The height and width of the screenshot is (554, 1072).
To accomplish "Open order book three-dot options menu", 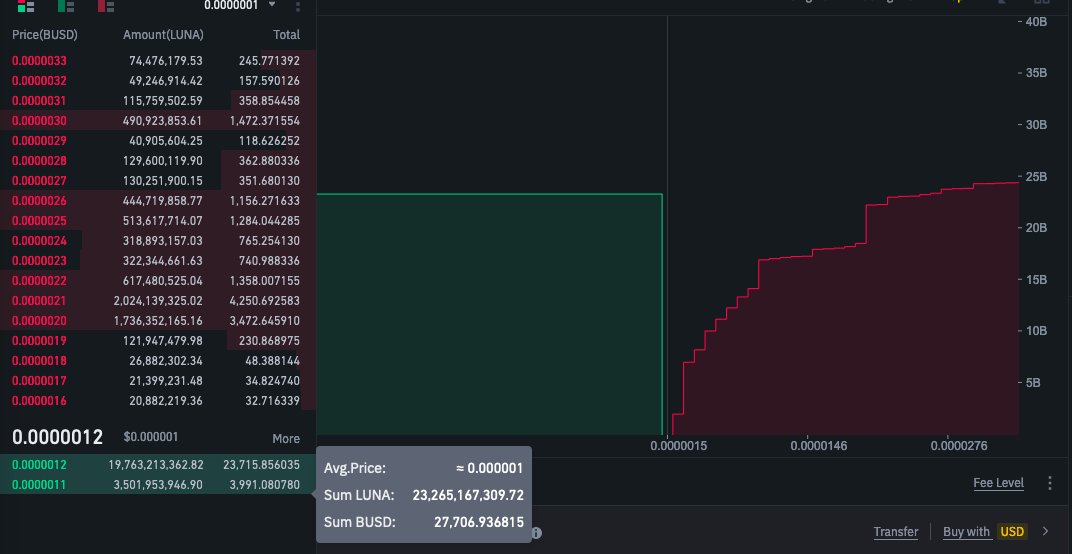I will (297, 6).
